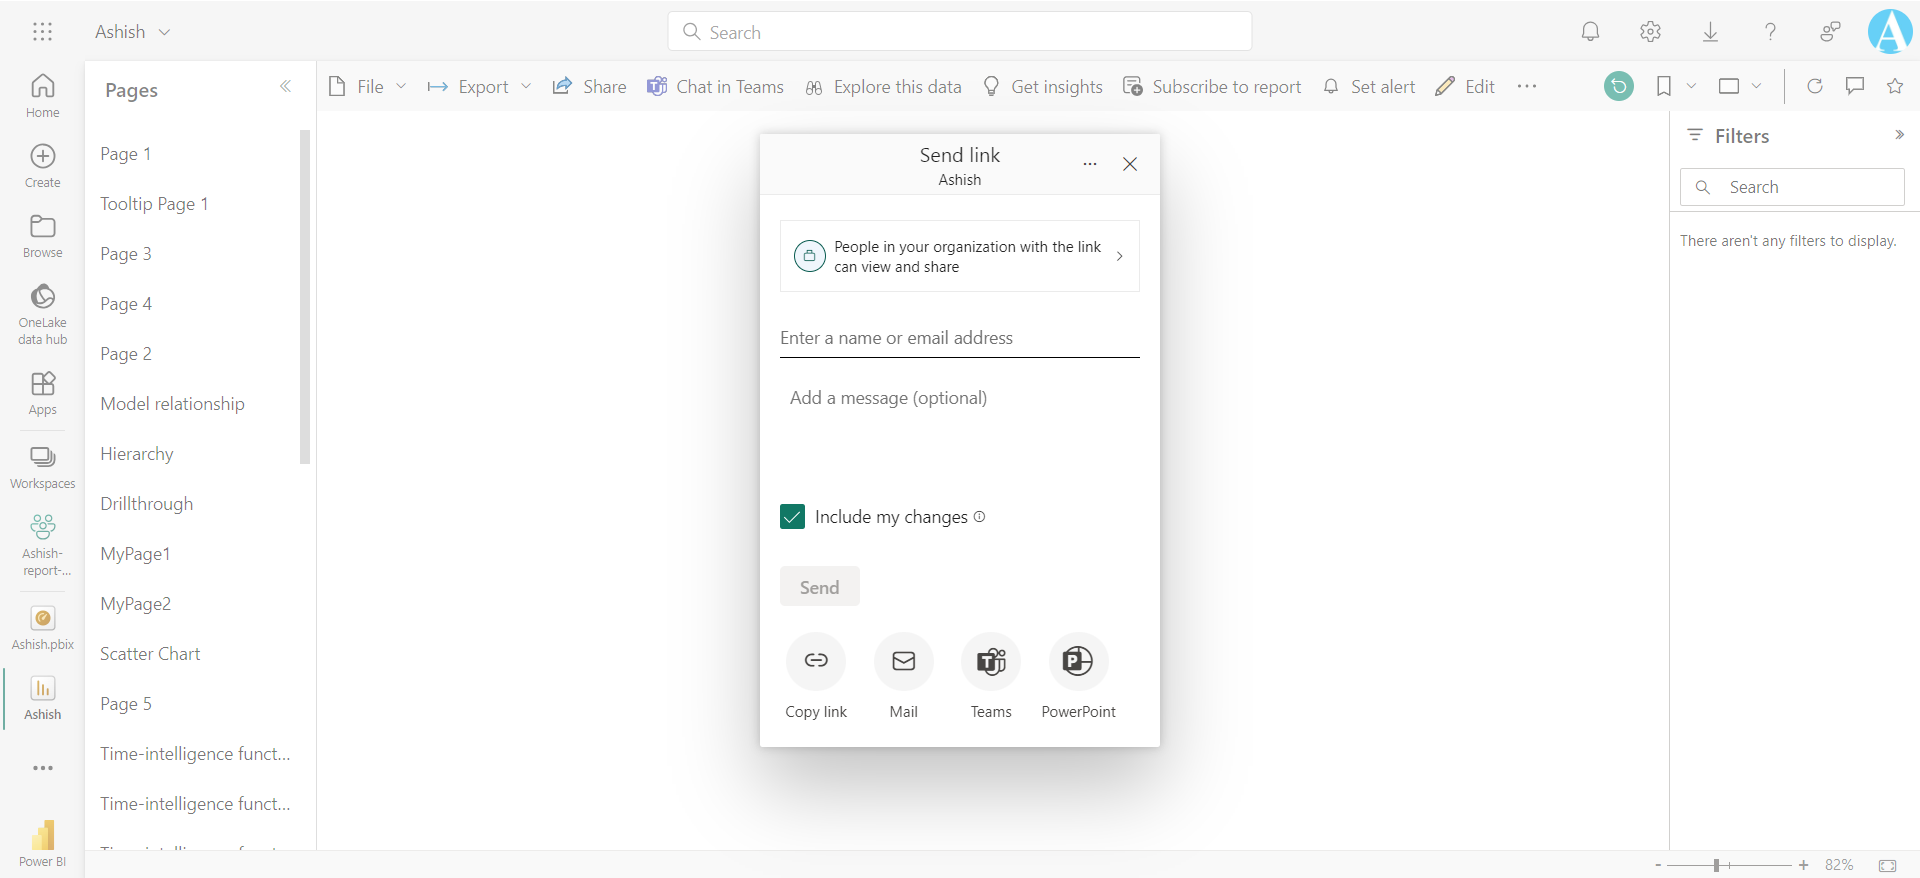Open the comments pane icon
The image size is (1920, 878).
(1855, 87)
